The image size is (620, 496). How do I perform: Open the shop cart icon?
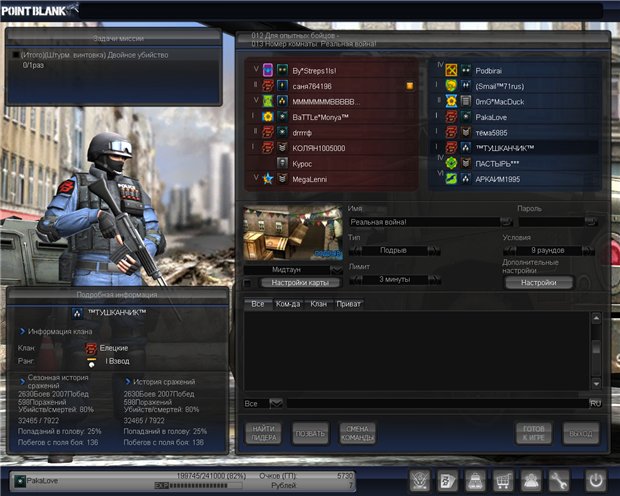pyautogui.click(x=504, y=481)
